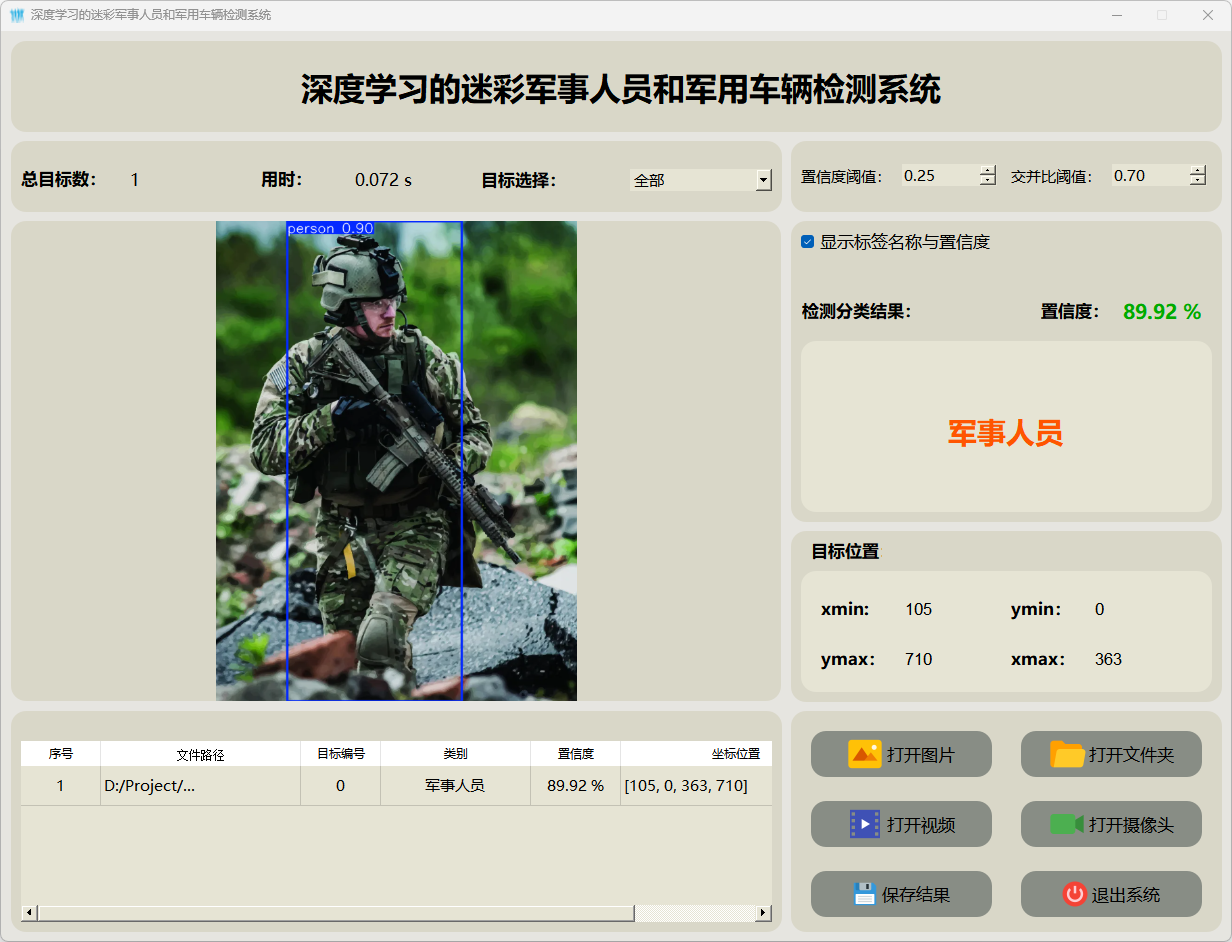Click the green camera icon
1232x942 pixels.
pyautogui.click(x=1066, y=824)
